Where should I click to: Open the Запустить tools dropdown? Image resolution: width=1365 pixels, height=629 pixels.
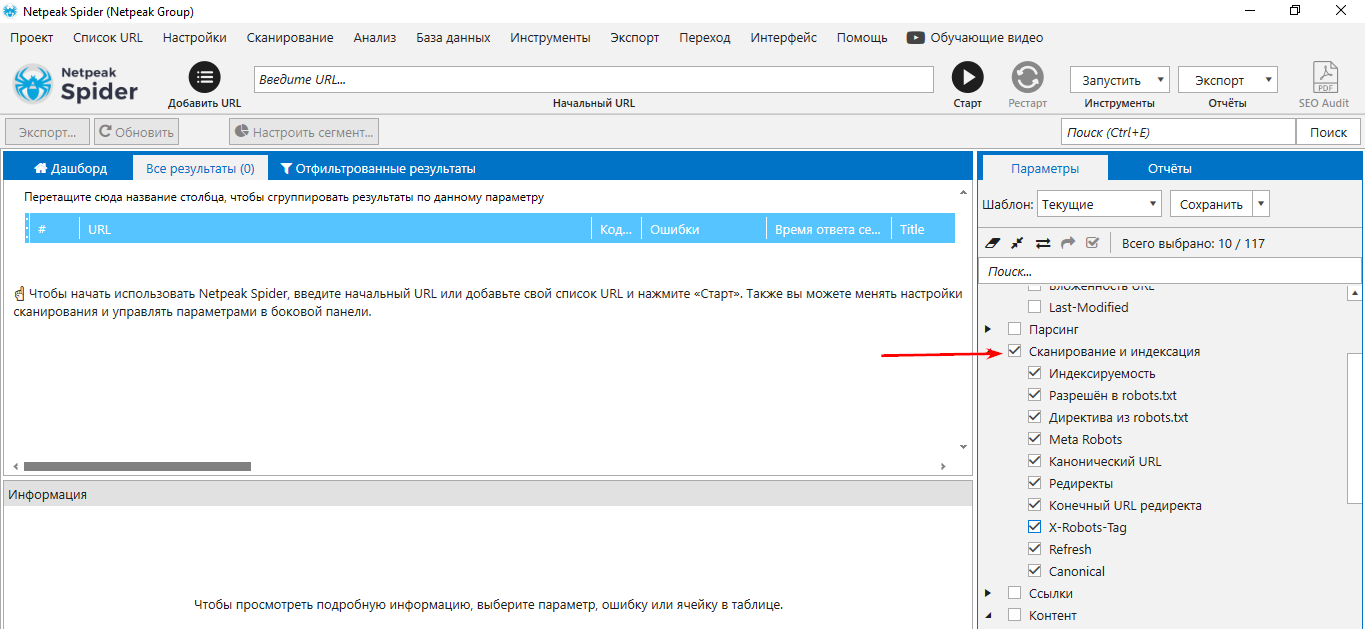[1119, 80]
